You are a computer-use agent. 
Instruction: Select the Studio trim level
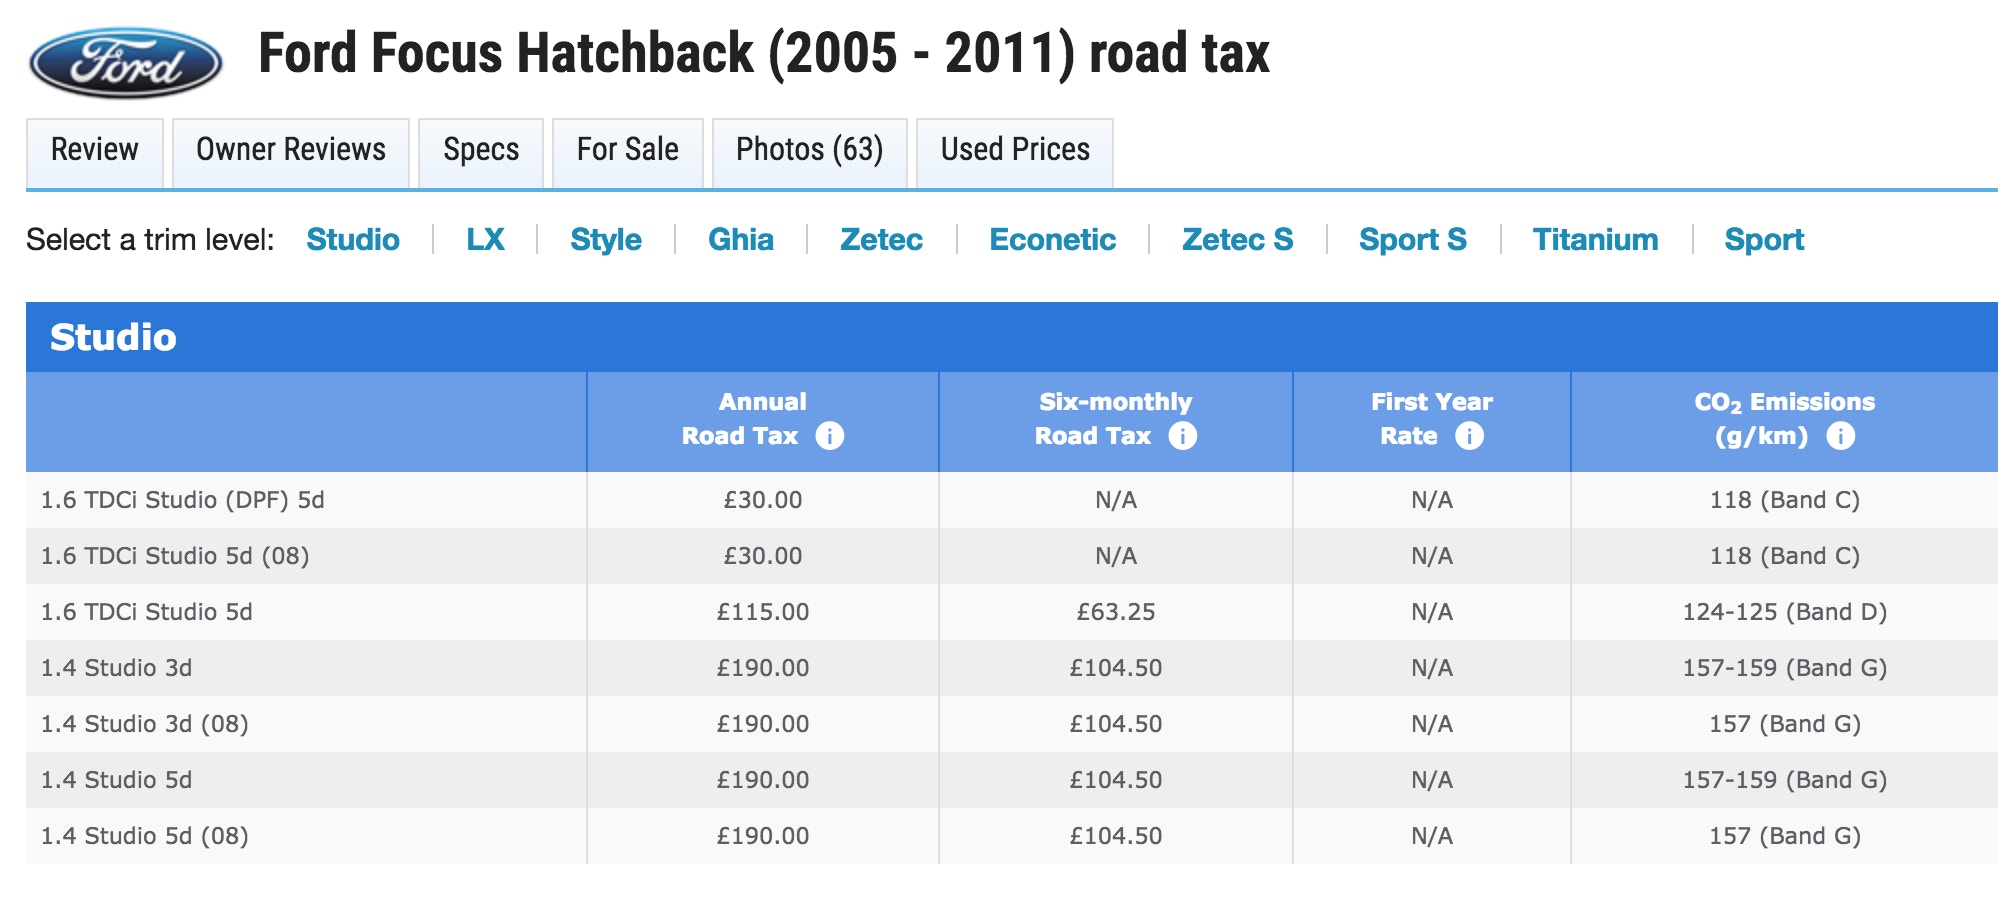click(354, 240)
